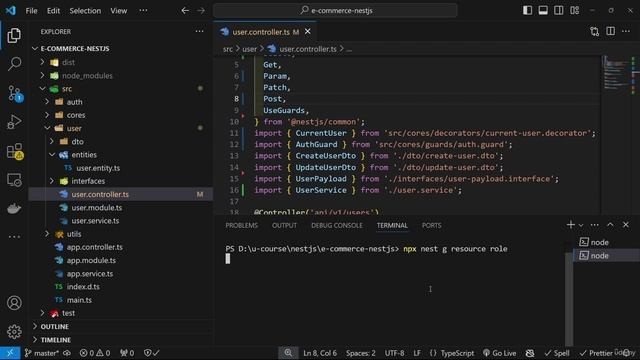
Task: Open the Manage gear settings
Action: coord(14,331)
